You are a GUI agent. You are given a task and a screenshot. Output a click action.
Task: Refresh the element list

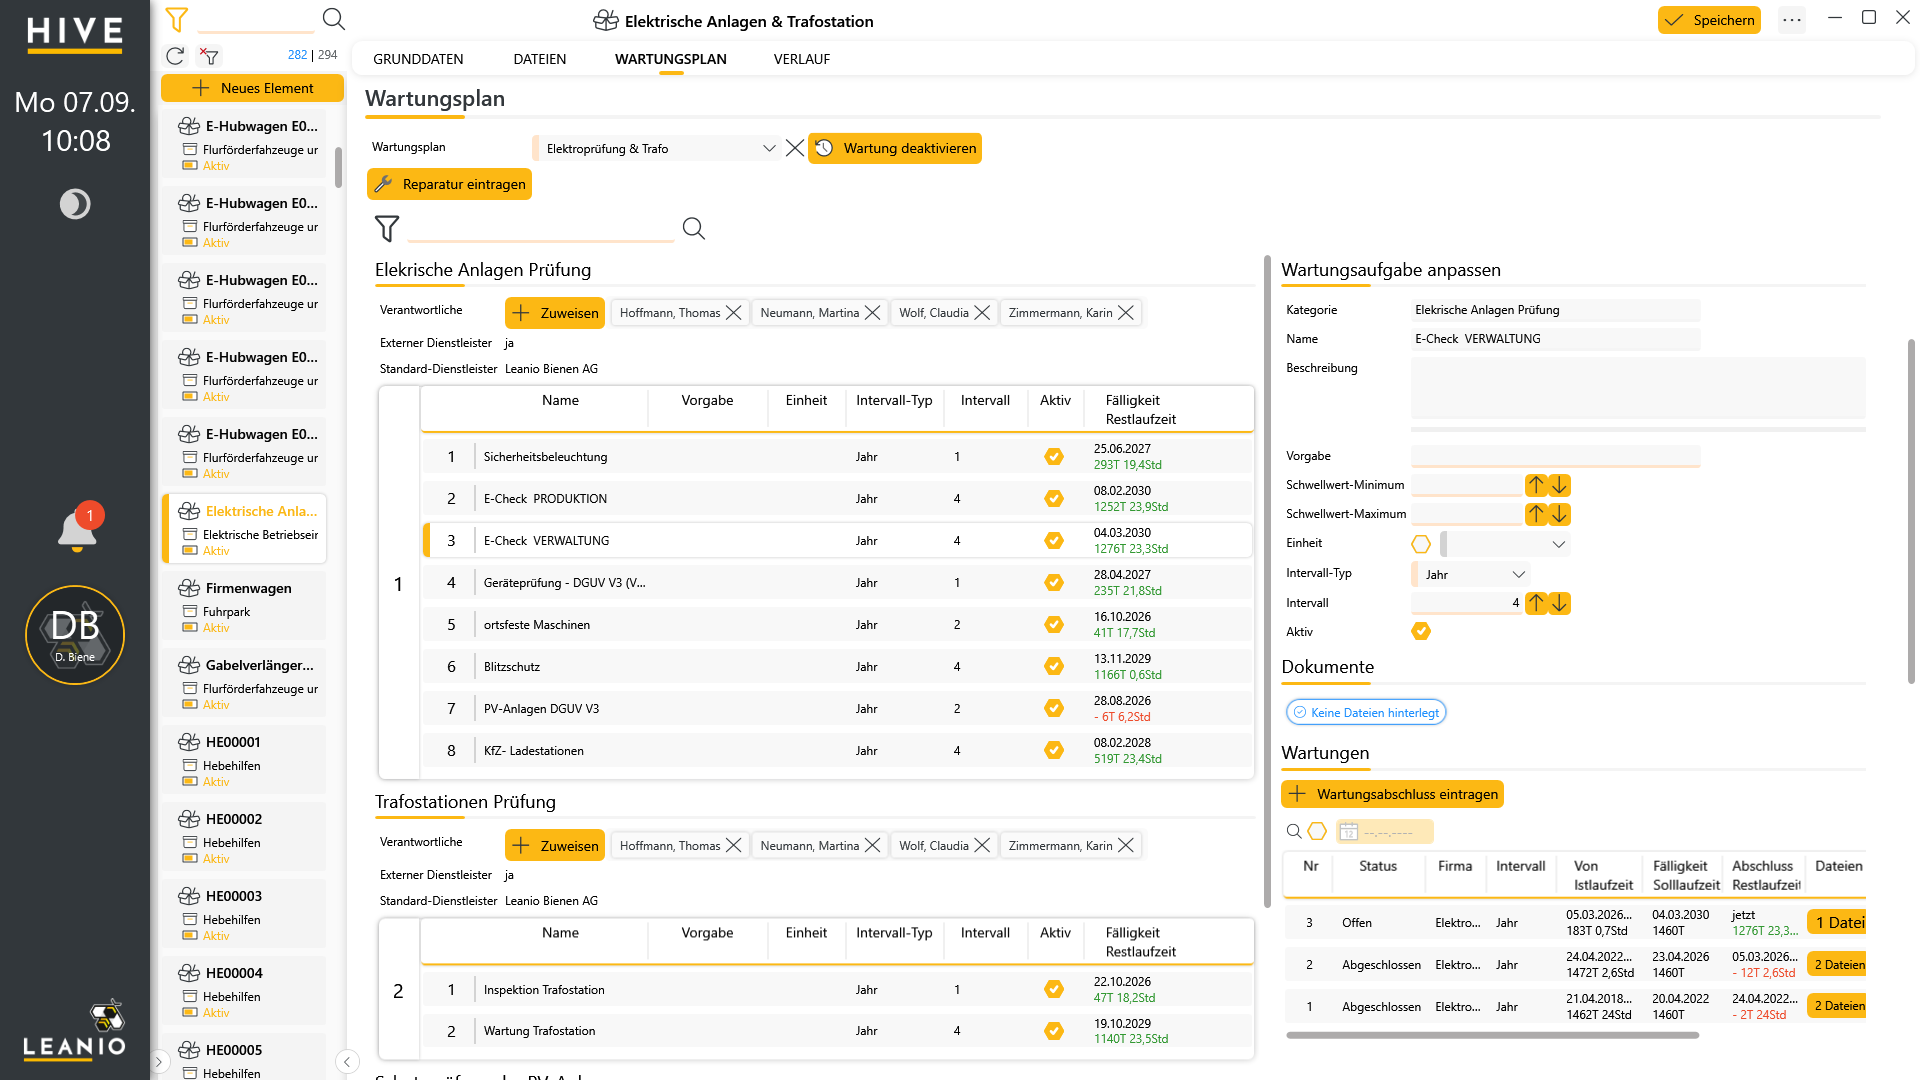tap(175, 56)
